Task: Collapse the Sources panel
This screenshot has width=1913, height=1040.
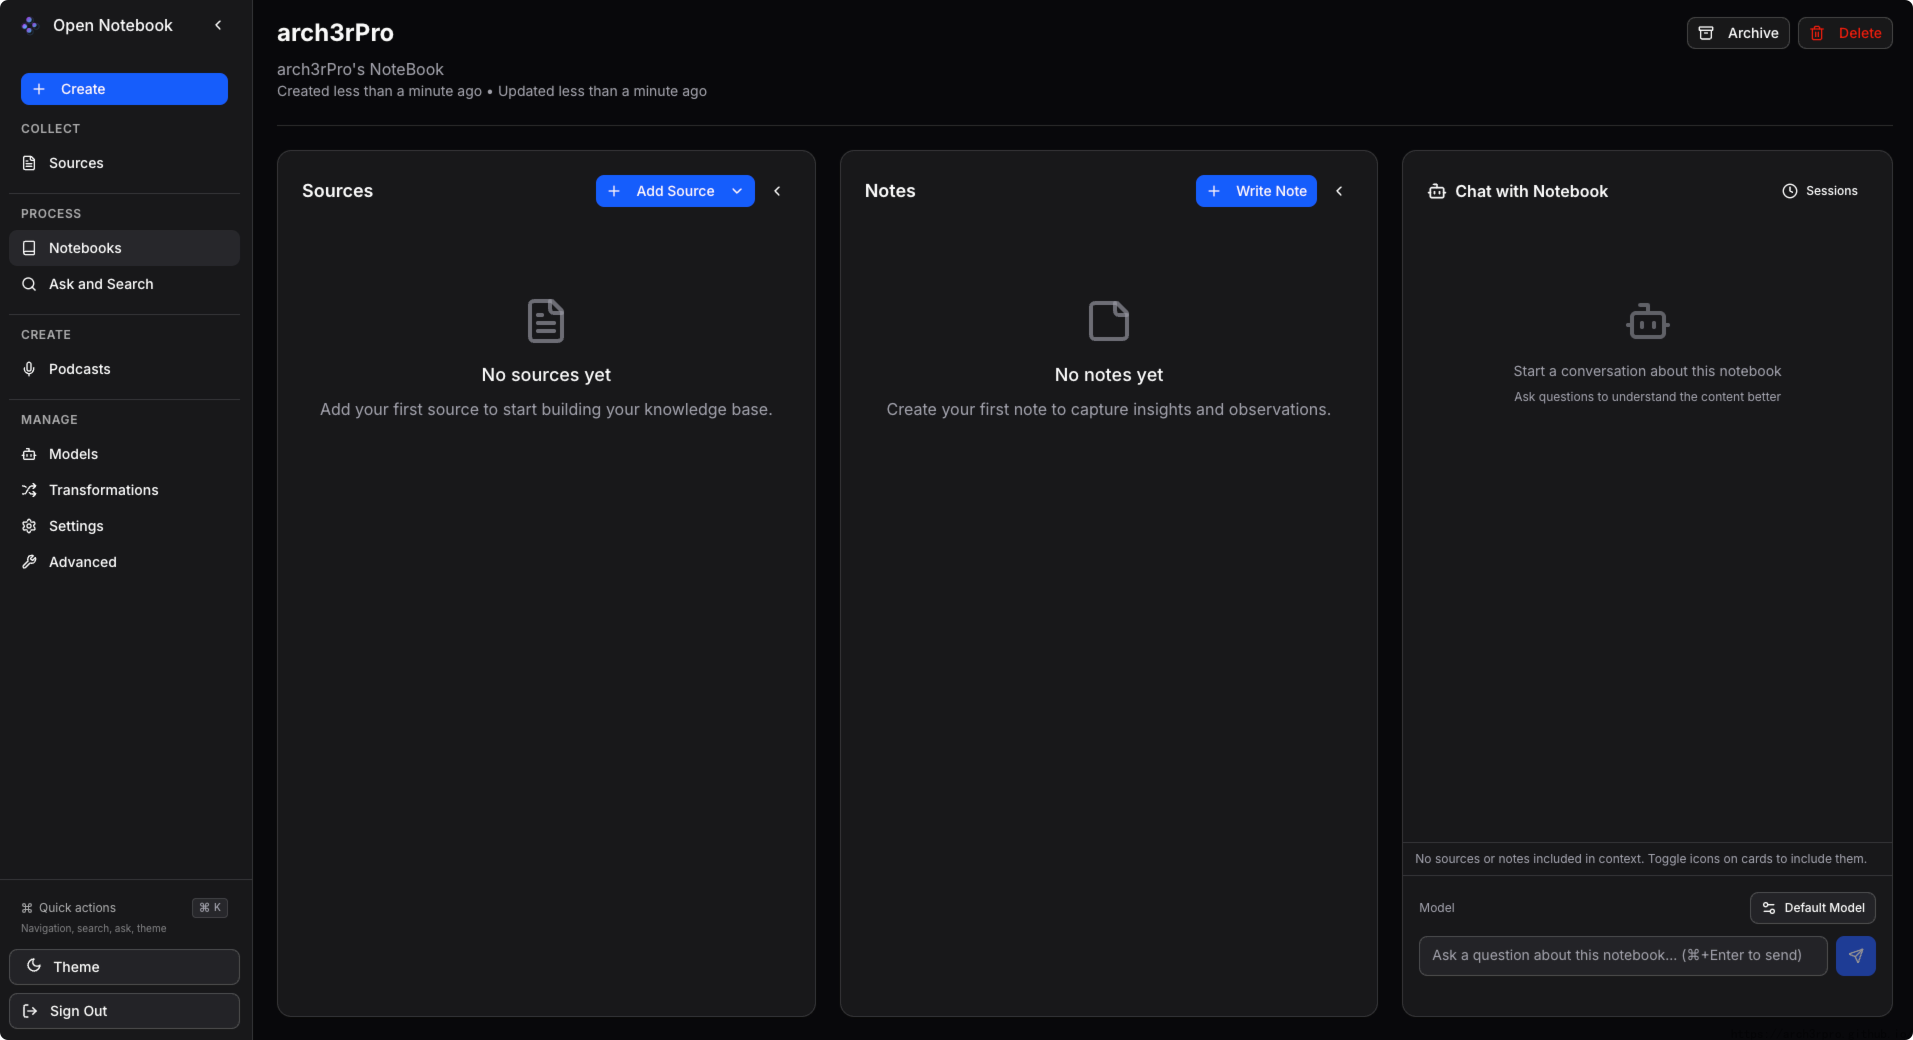Action: click(x=777, y=191)
